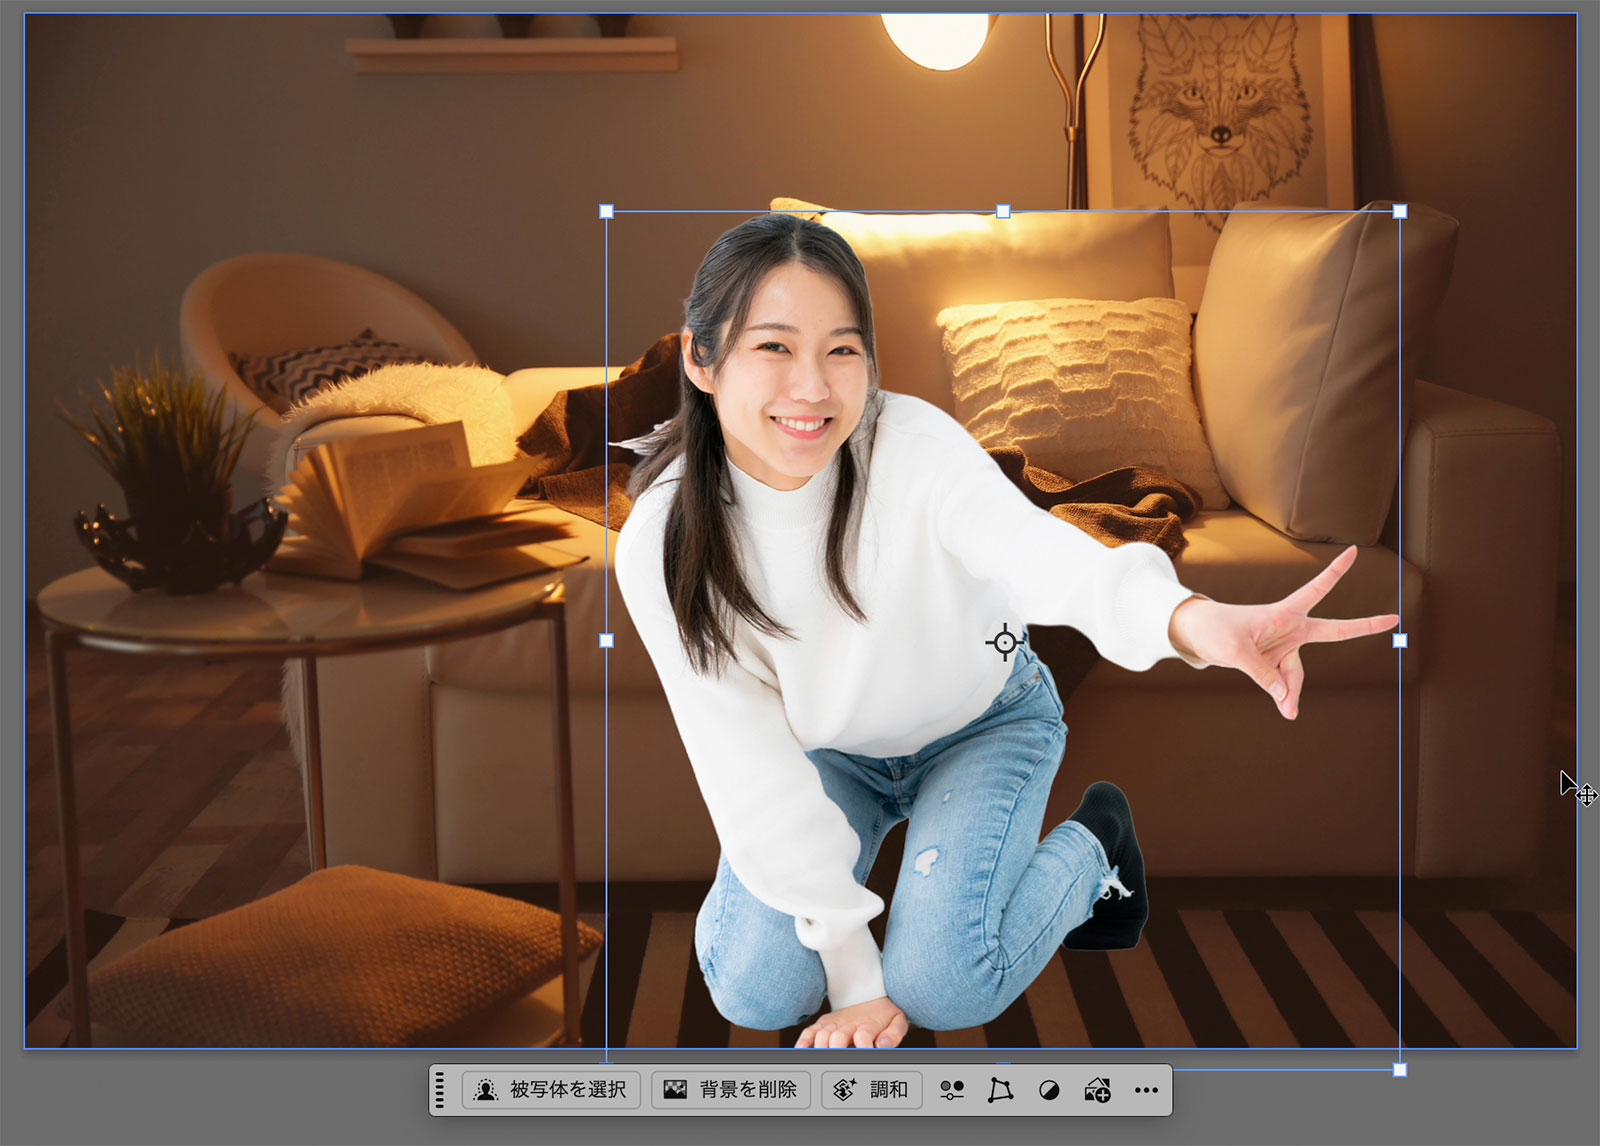The height and width of the screenshot is (1146, 1600).
Task: Click the bottom-right transform handle
Action: click(1400, 1069)
